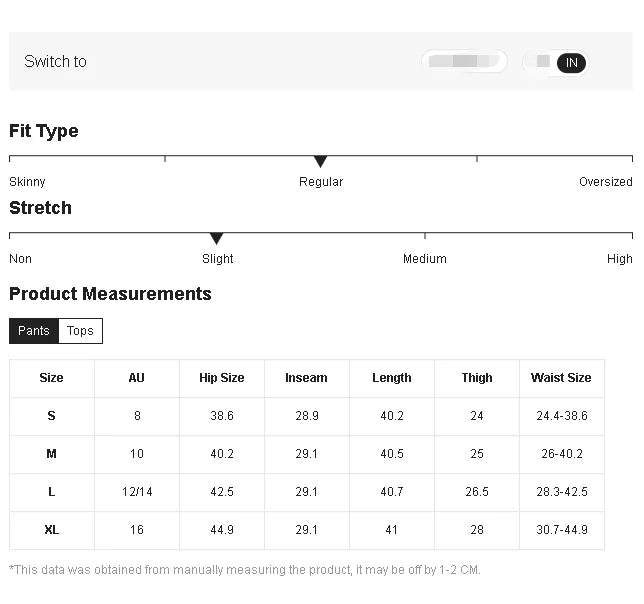Click the Medium label on Stretch scale

coord(424,259)
